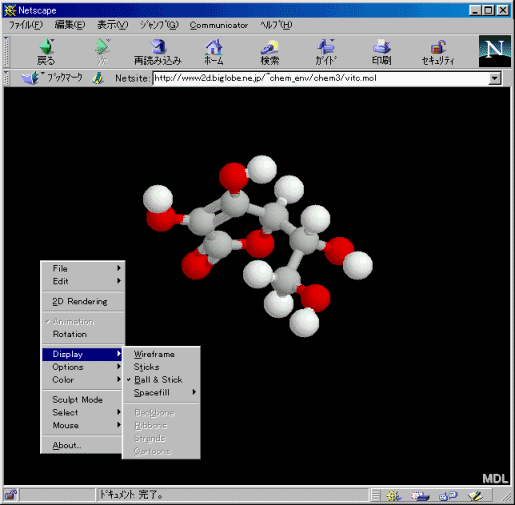Select the highlighted Display menu entry

82,354
